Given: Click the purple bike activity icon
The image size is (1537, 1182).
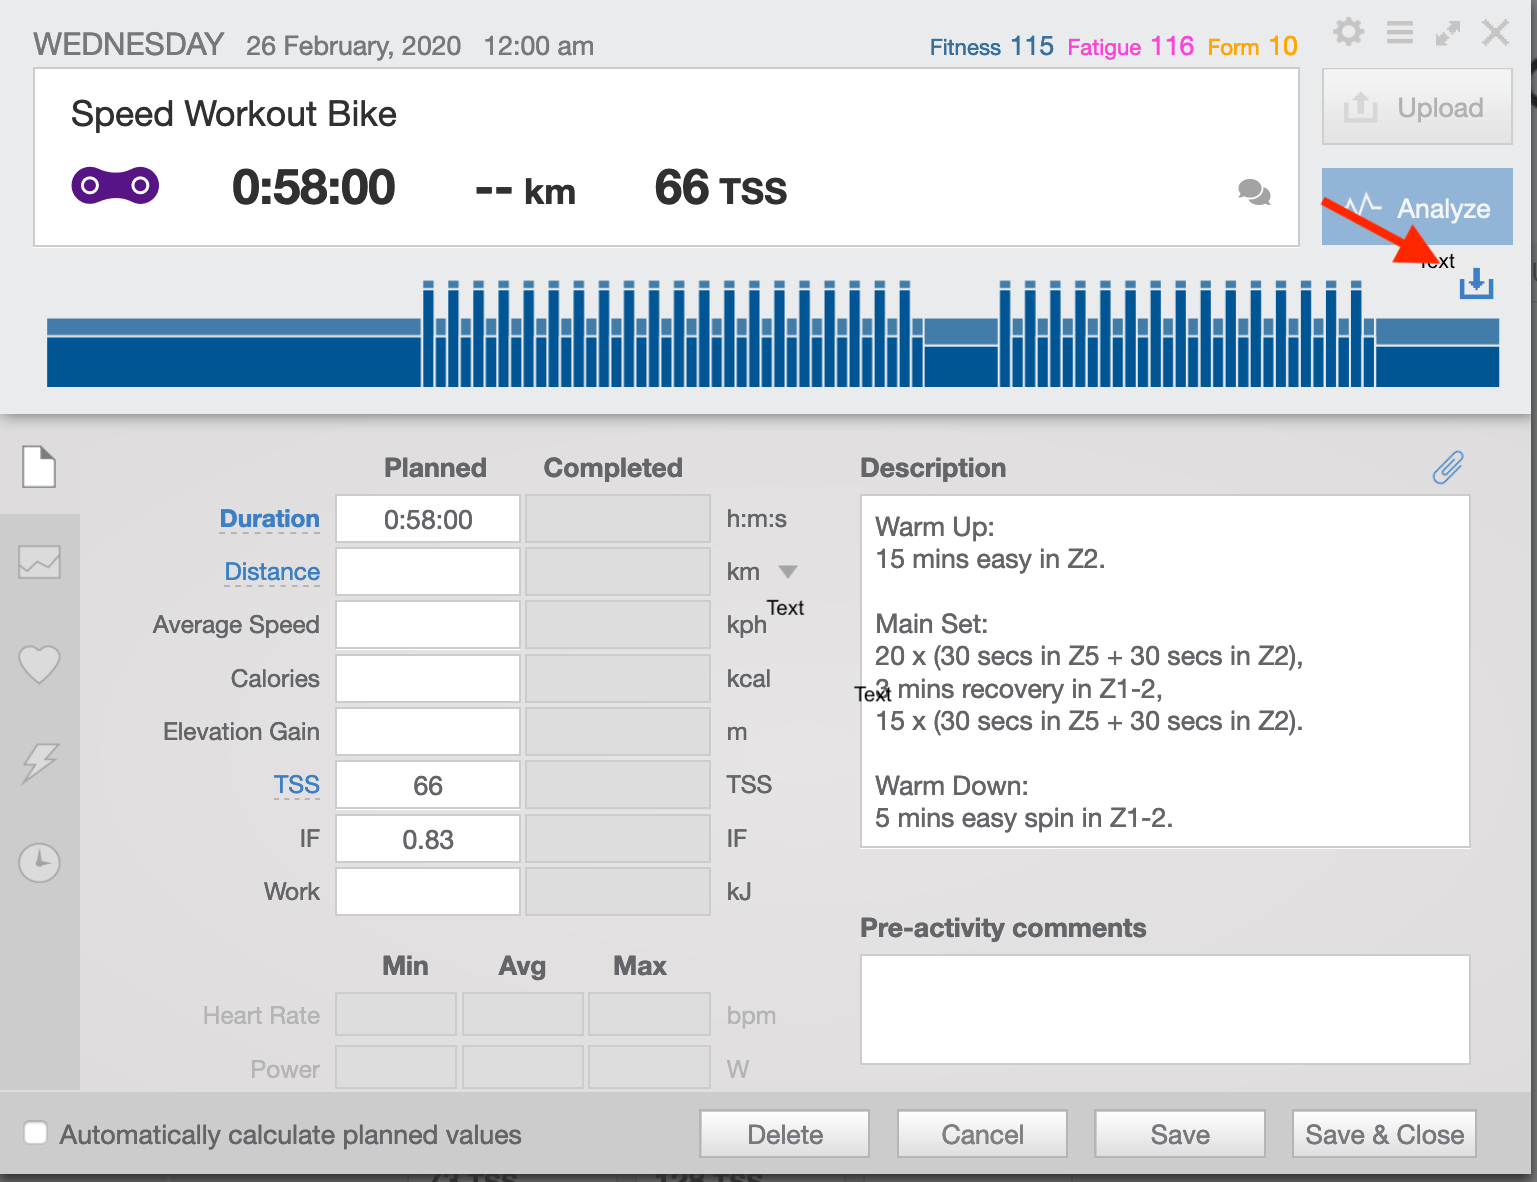Looking at the screenshot, I should click(114, 185).
